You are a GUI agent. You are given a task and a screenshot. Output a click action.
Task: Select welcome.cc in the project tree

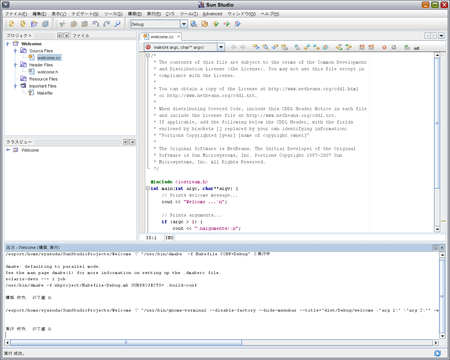(x=49, y=58)
